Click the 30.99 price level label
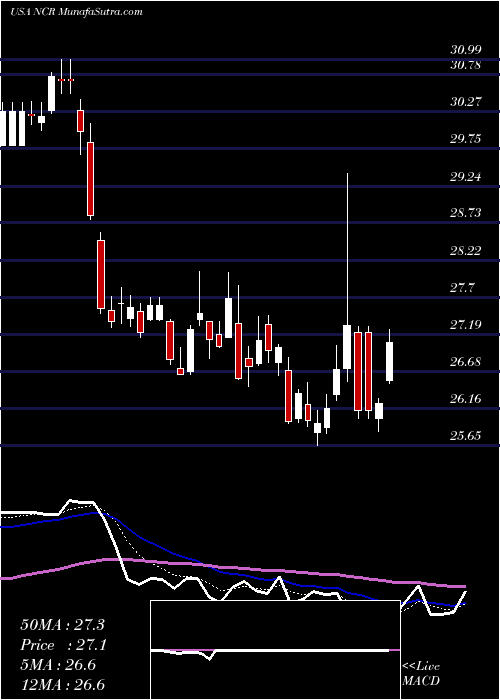 click(466, 50)
